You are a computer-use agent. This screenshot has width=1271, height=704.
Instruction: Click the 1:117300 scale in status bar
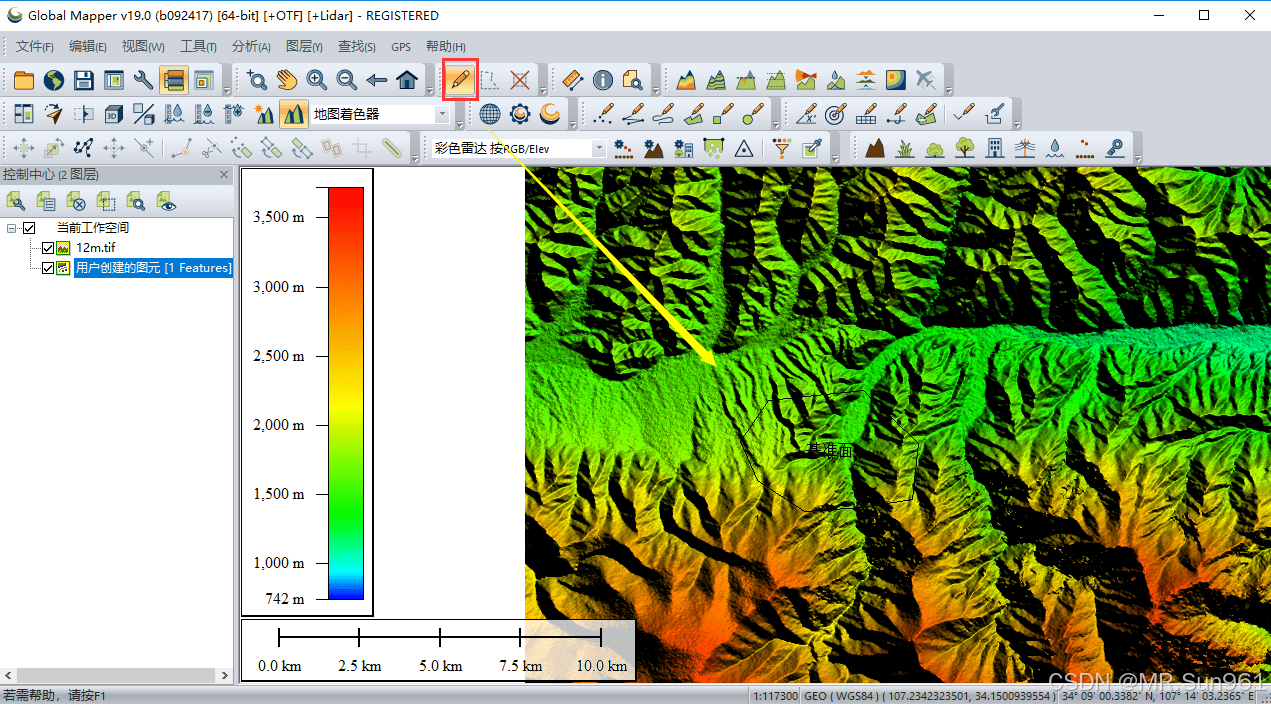[775, 695]
